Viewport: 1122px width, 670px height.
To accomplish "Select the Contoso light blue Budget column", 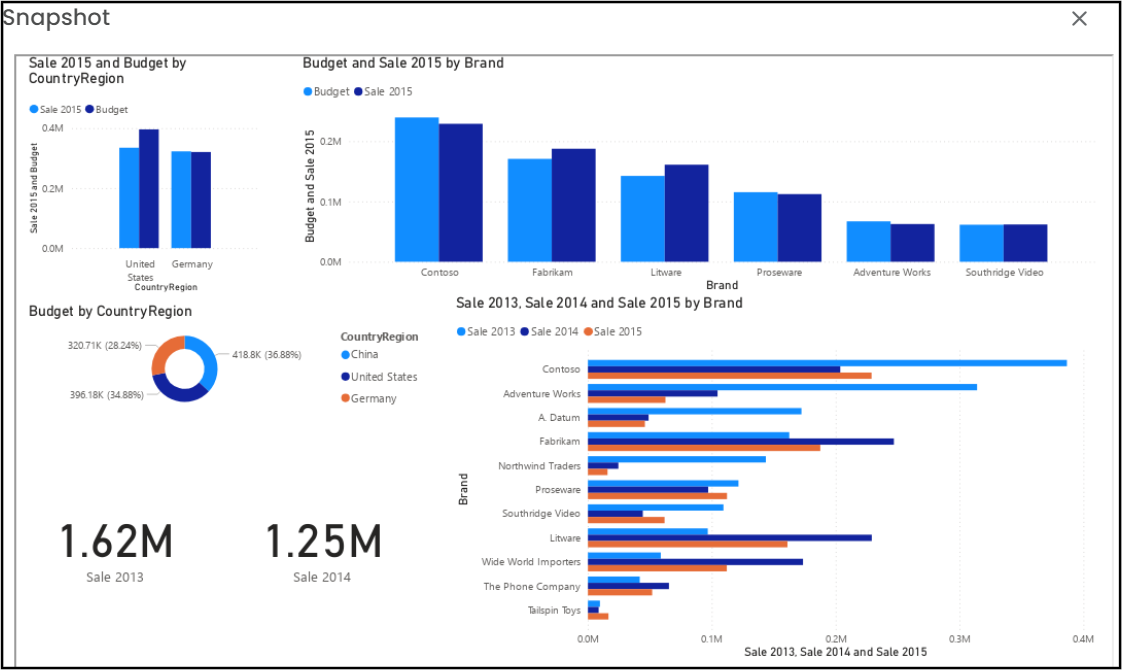I will [x=416, y=190].
